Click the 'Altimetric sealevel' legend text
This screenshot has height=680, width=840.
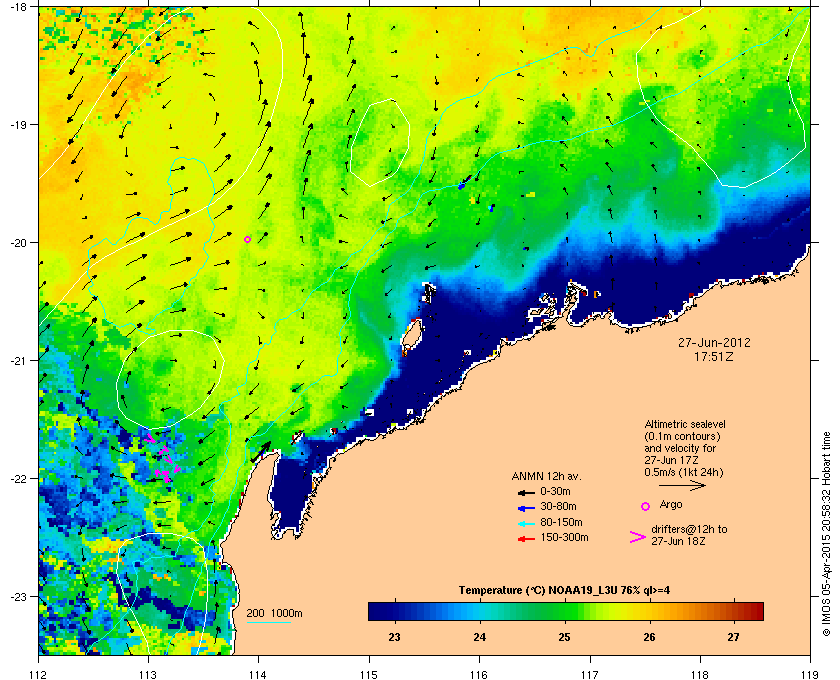click(x=685, y=424)
